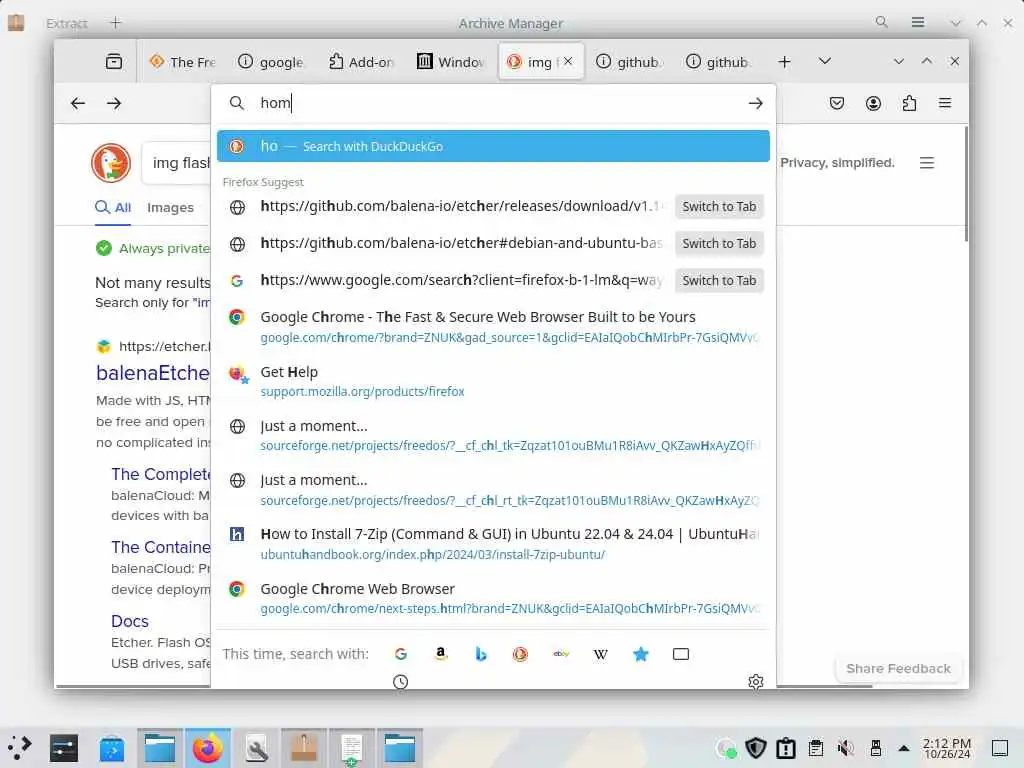
Task: Switch to the Window tab
Action: pyautogui.click(x=451, y=61)
